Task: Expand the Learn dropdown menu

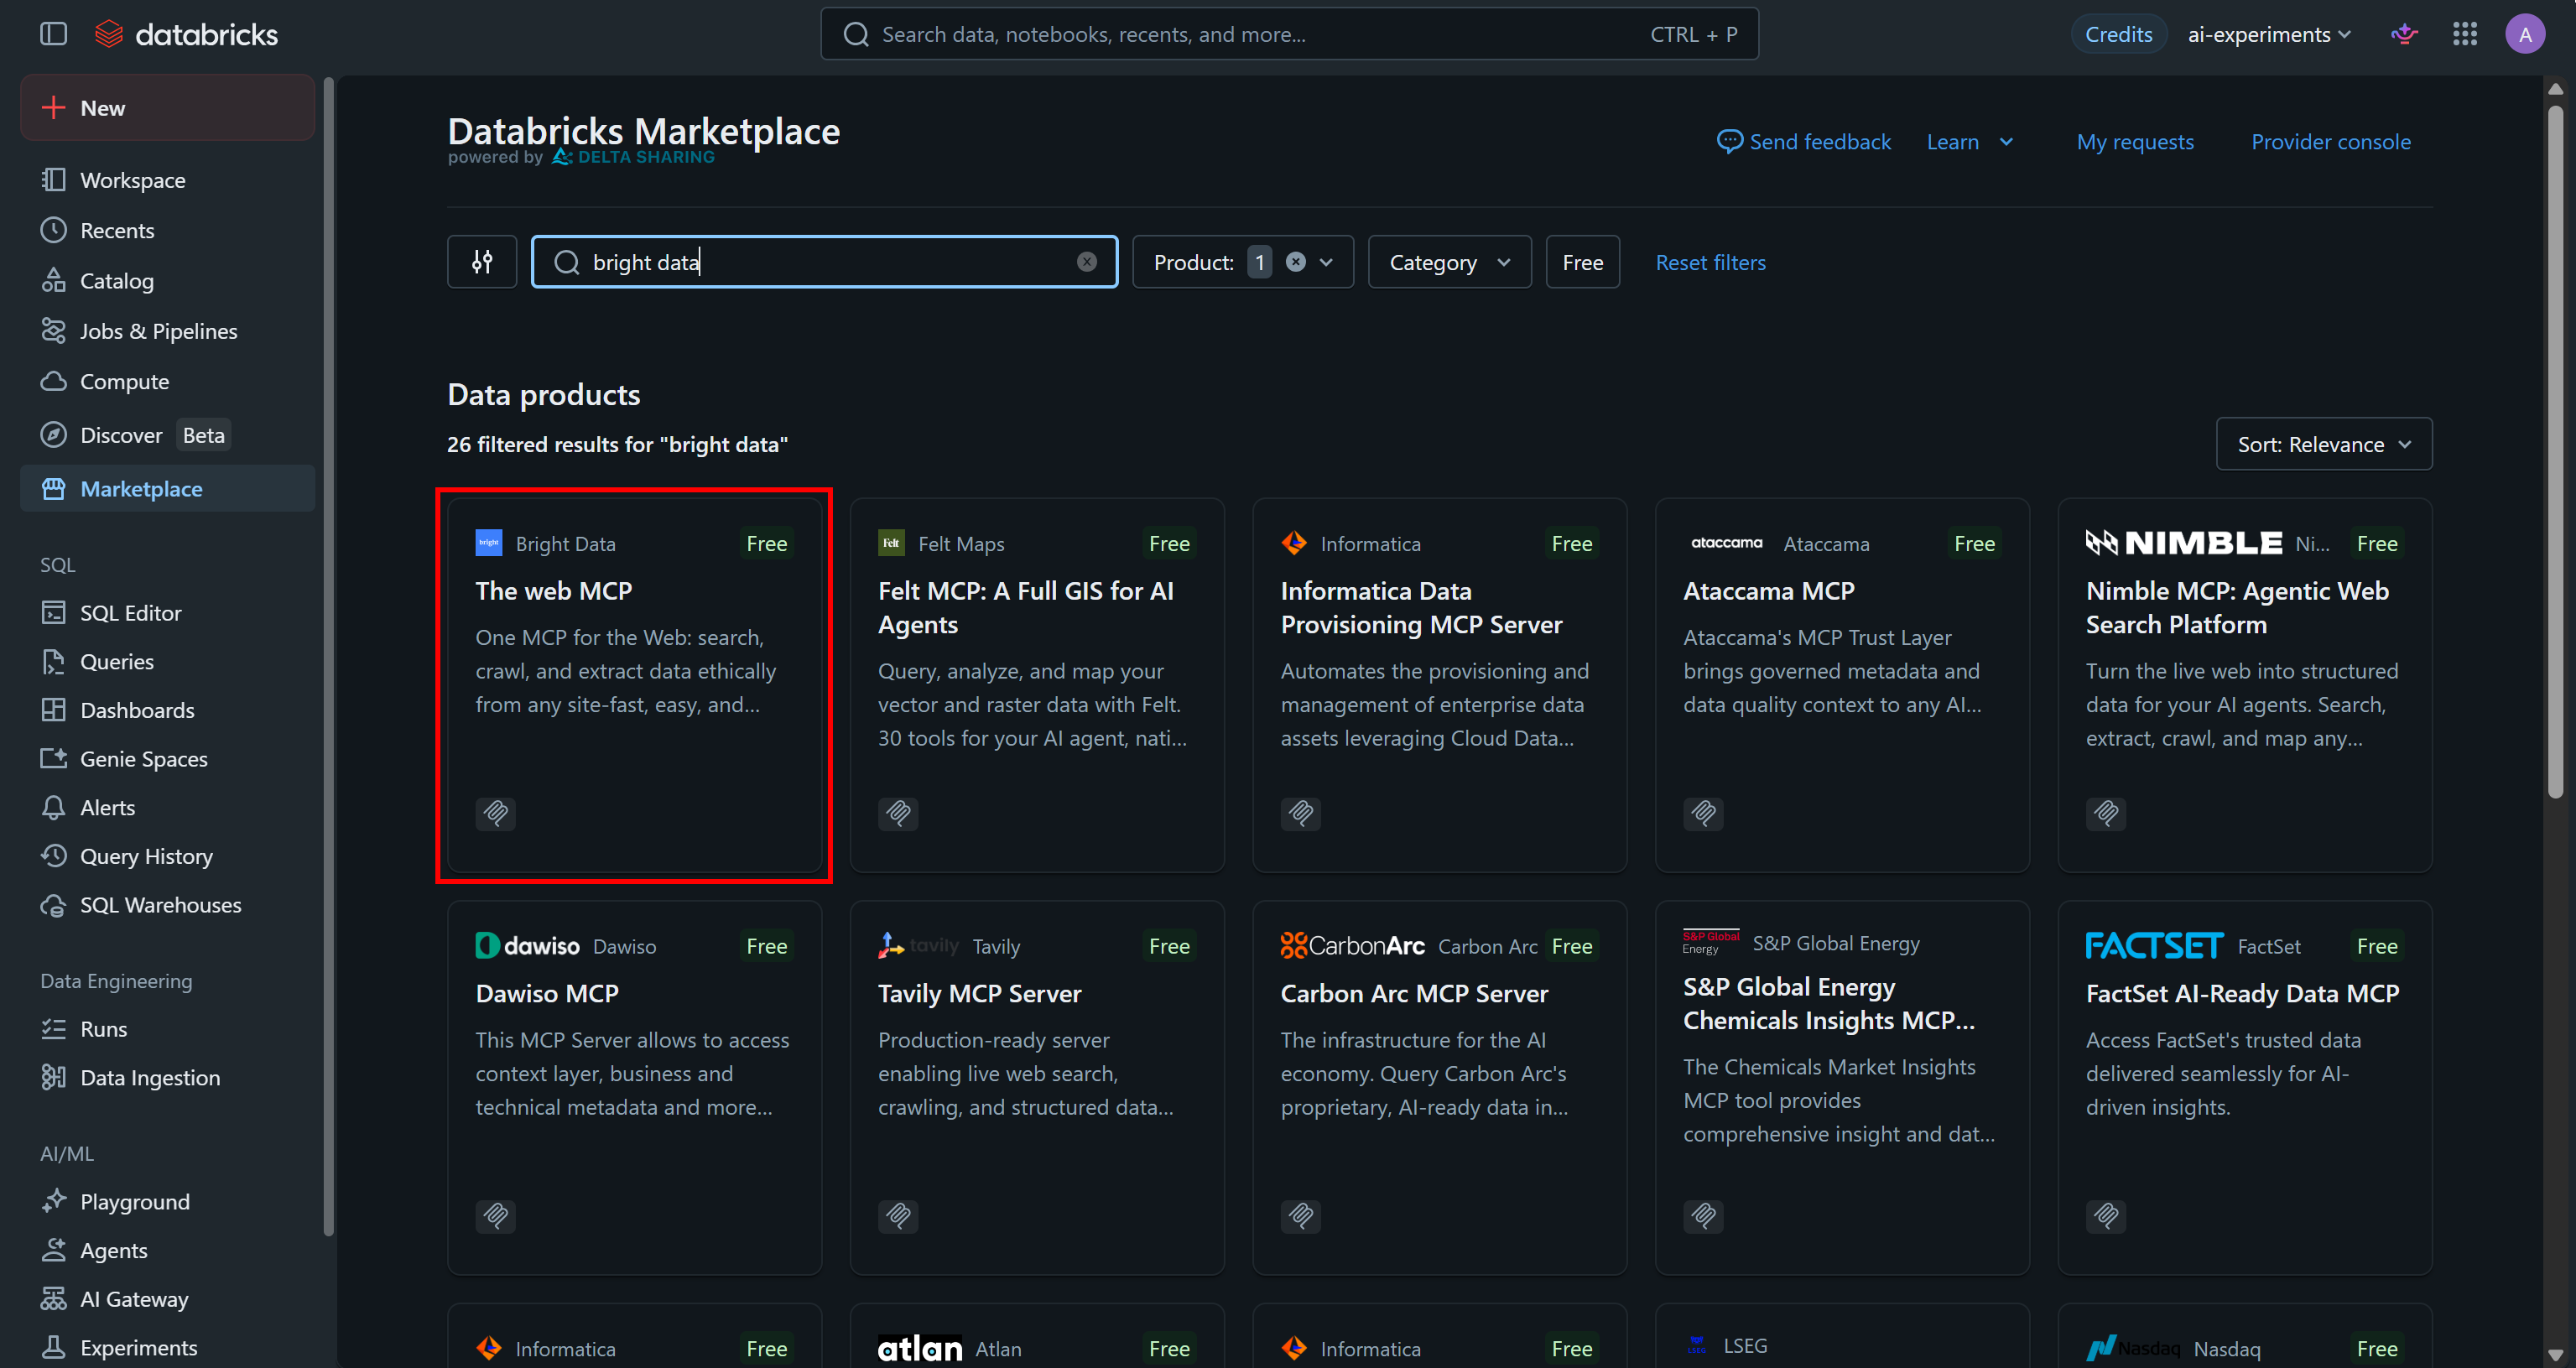Action: click(1970, 142)
